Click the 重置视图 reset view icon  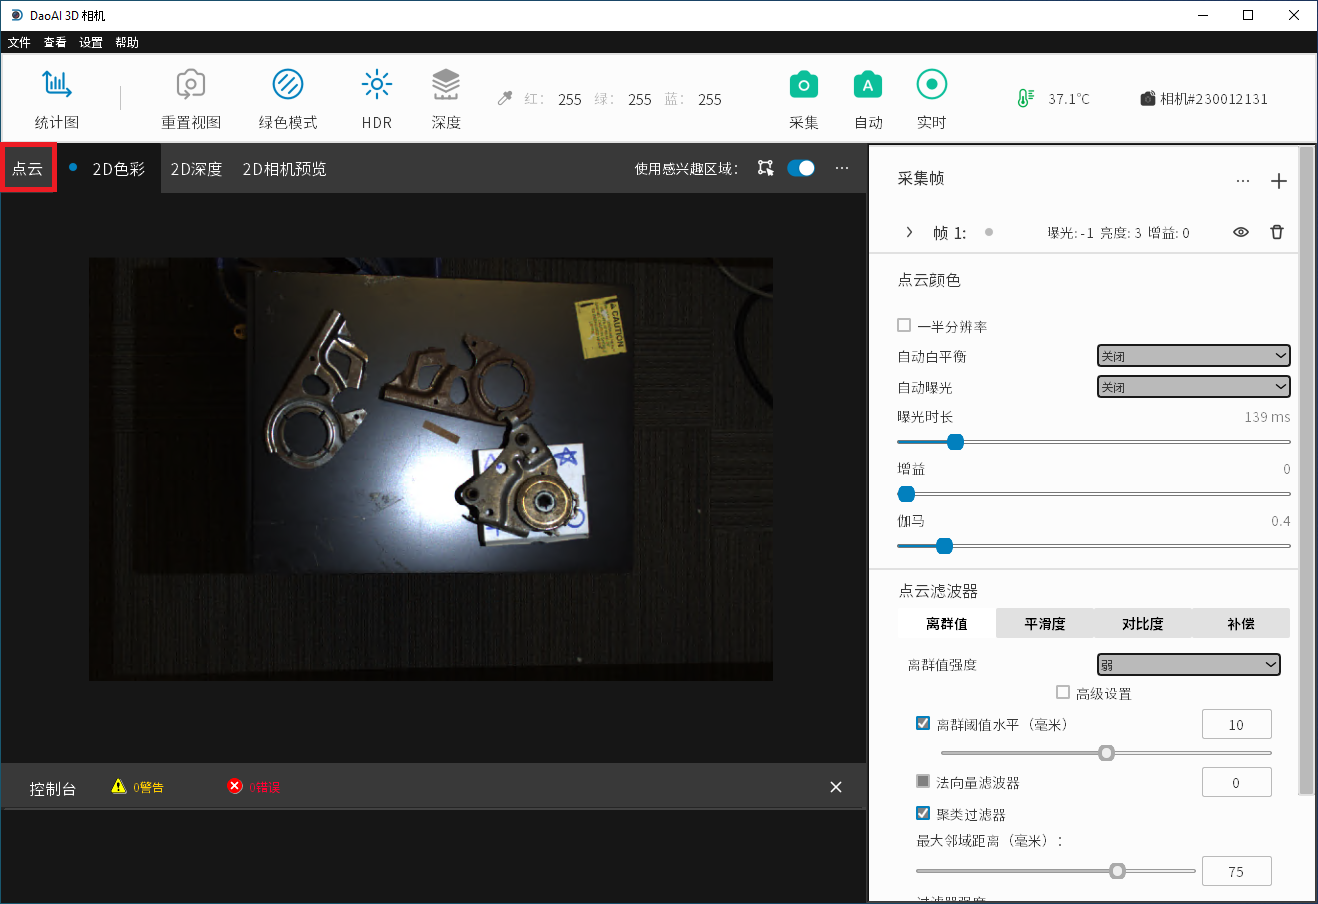tap(191, 85)
